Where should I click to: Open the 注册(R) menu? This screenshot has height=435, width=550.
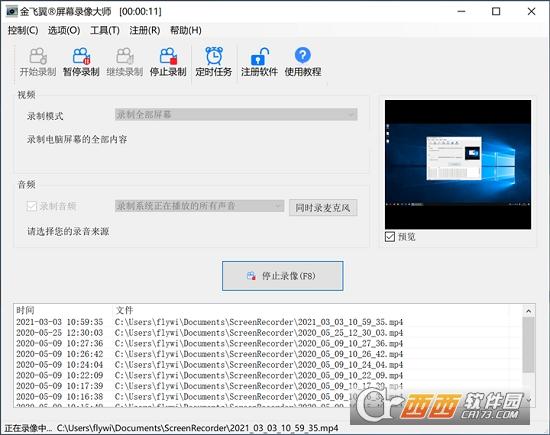pos(145,31)
